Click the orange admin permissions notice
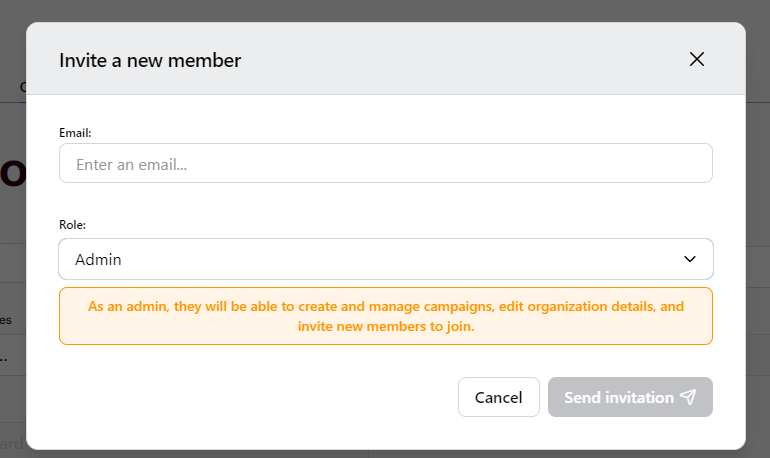The height and width of the screenshot is (458, 770). coord(385,316)
